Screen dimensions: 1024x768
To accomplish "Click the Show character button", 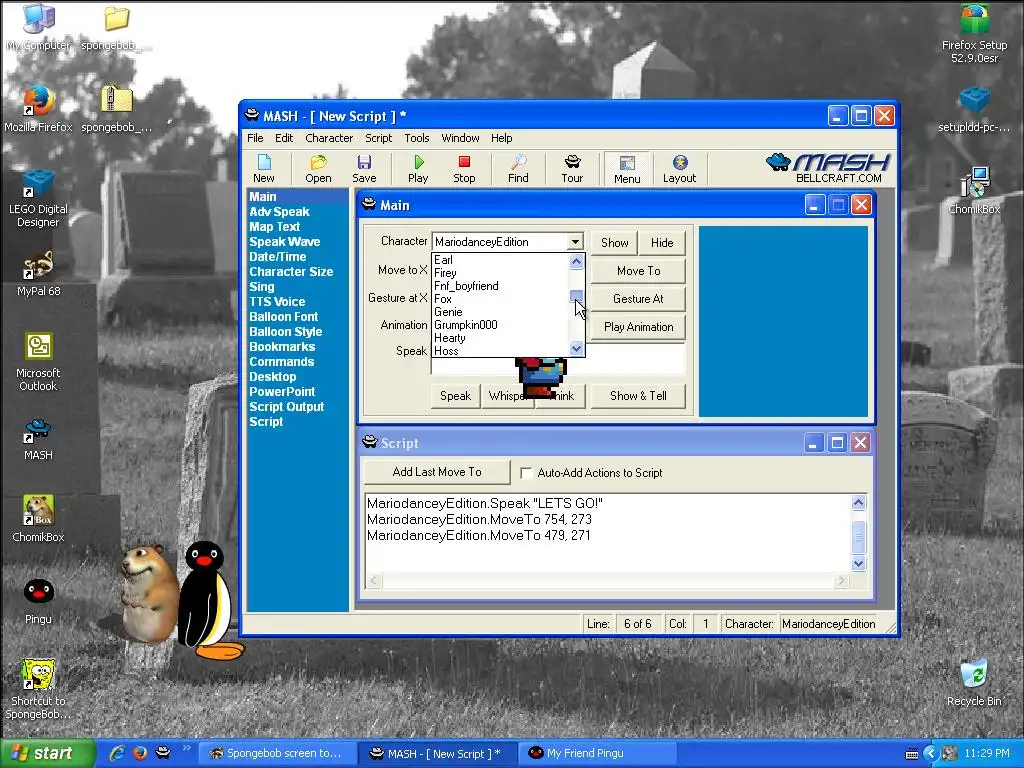I will pyautogui.click(x=615, y=243).
